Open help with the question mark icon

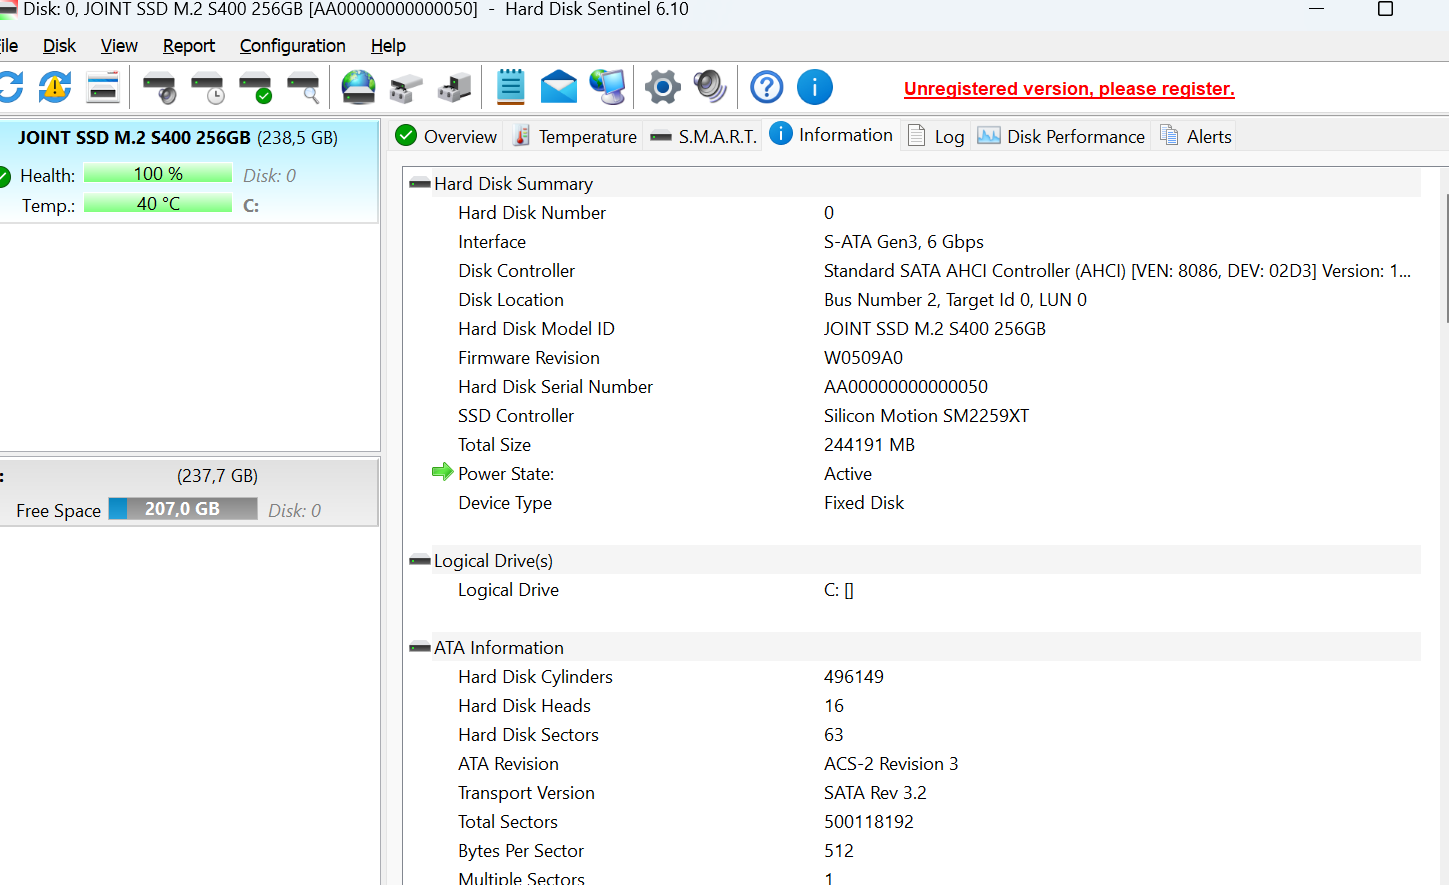(x=767, y=88)
